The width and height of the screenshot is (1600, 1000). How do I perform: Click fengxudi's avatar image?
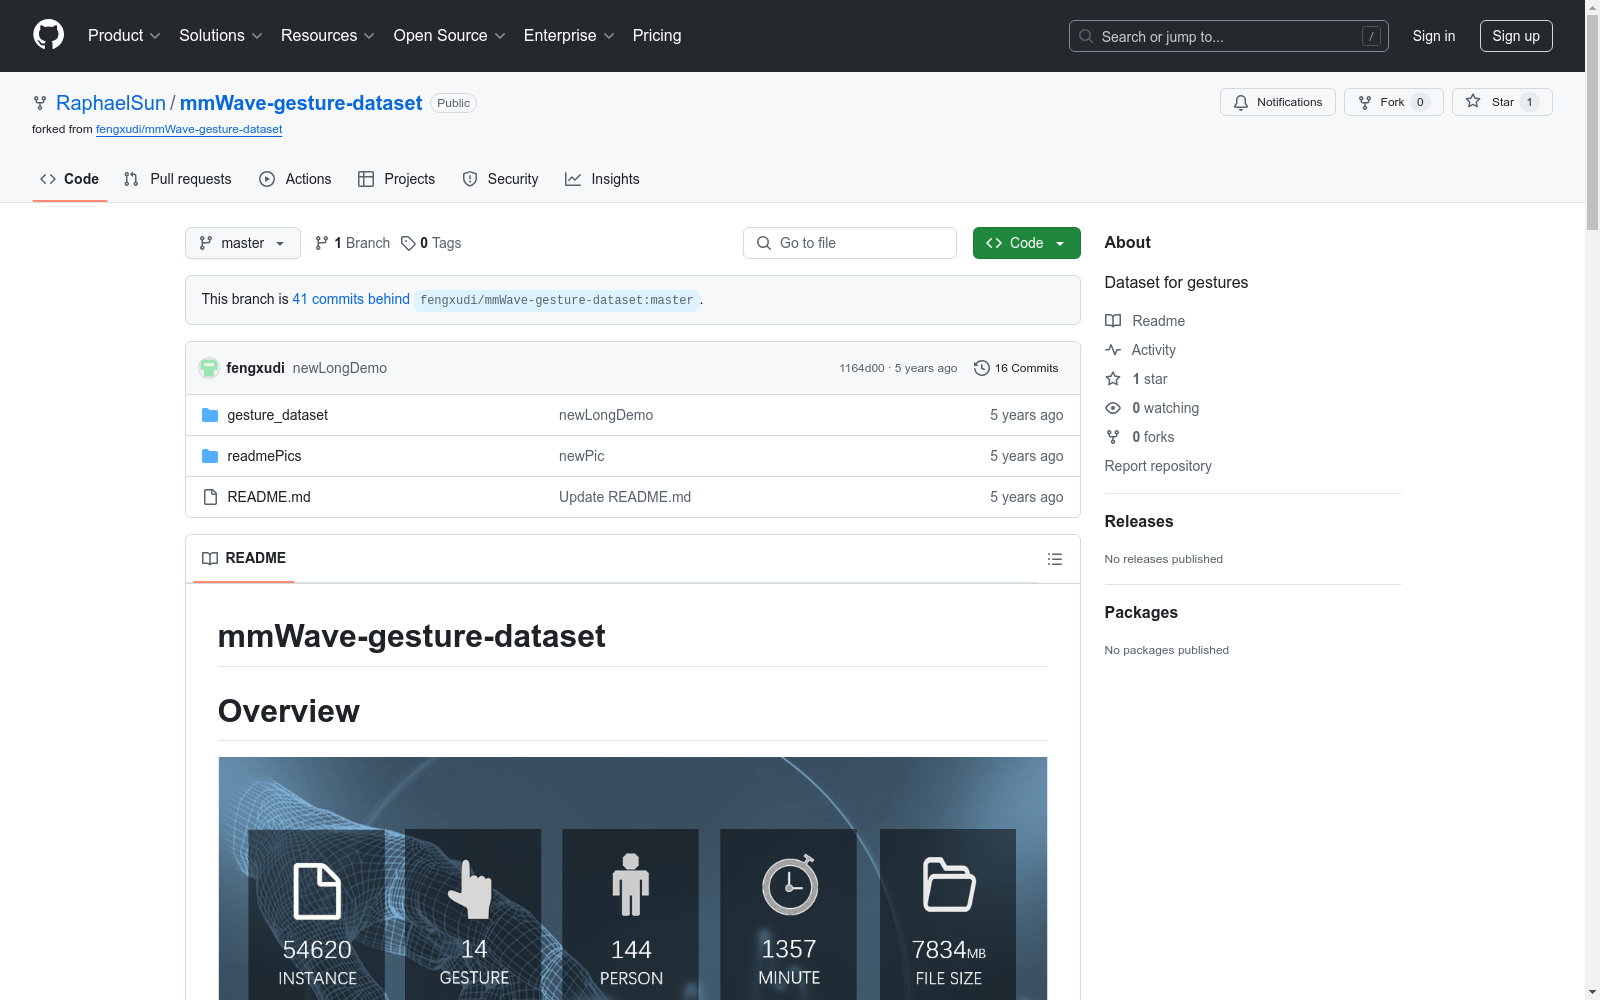(209, 368)
